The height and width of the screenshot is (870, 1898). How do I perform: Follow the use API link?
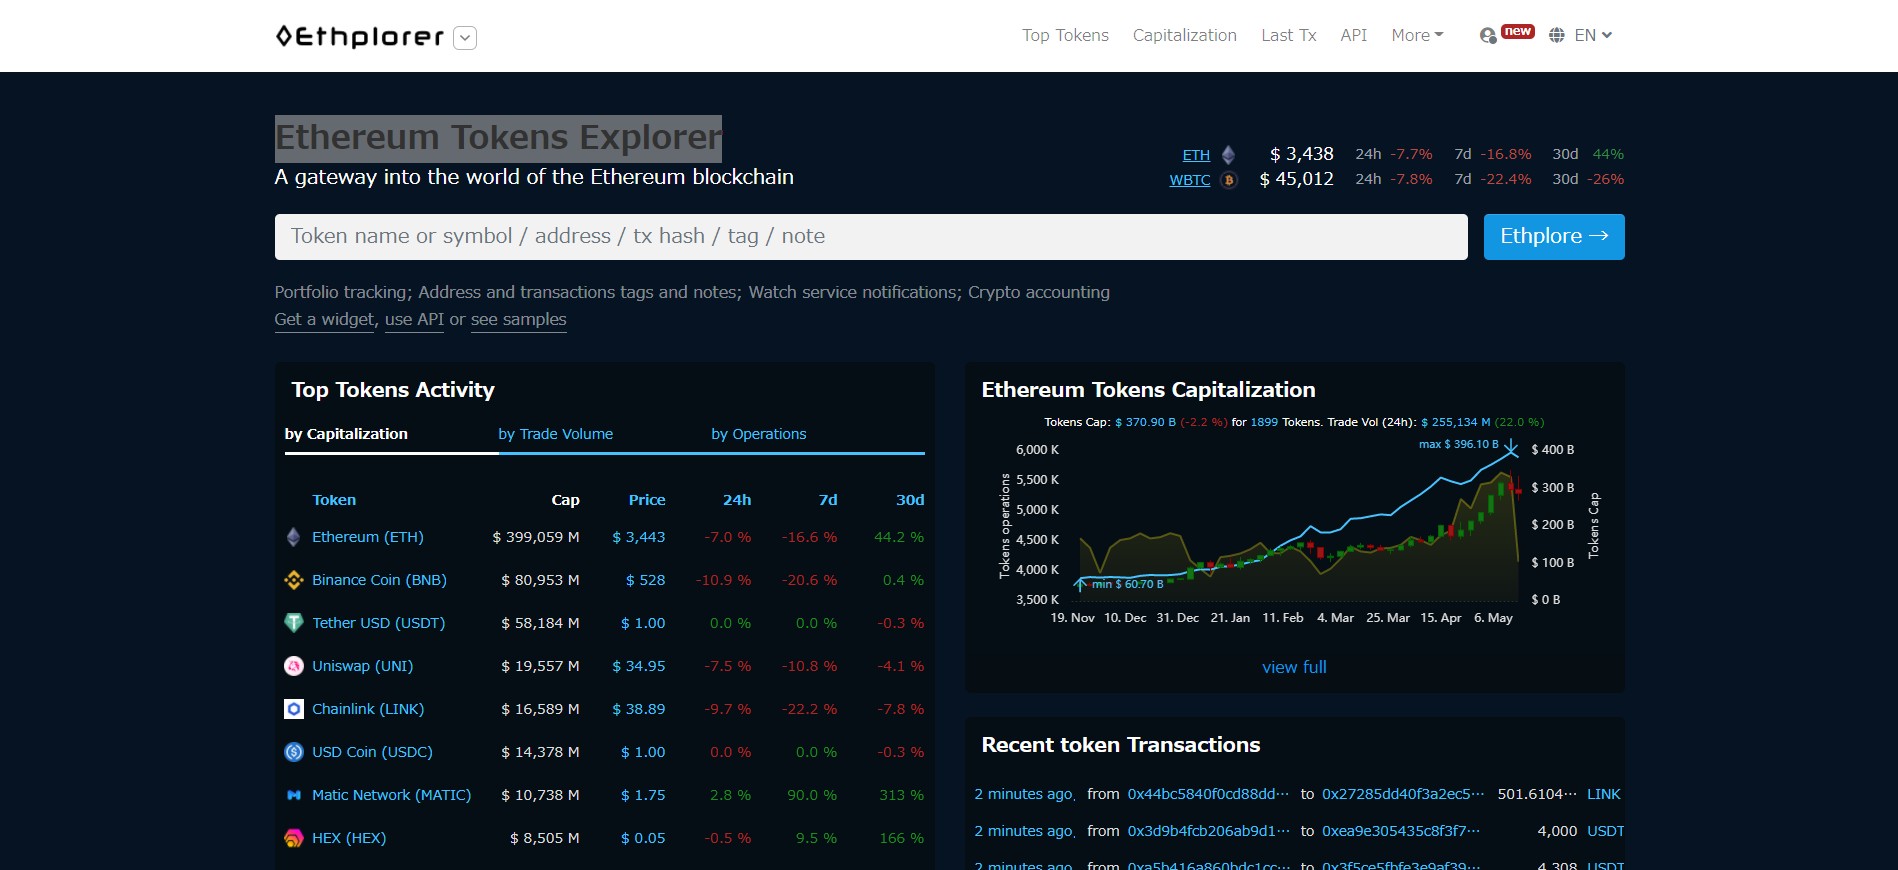tap(414, 319)
